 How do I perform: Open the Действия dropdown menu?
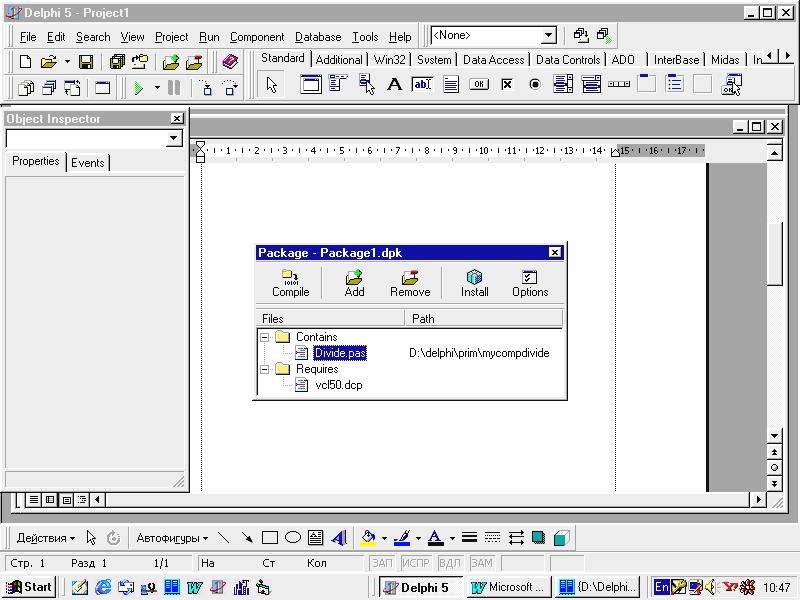(x=46, y=538)
